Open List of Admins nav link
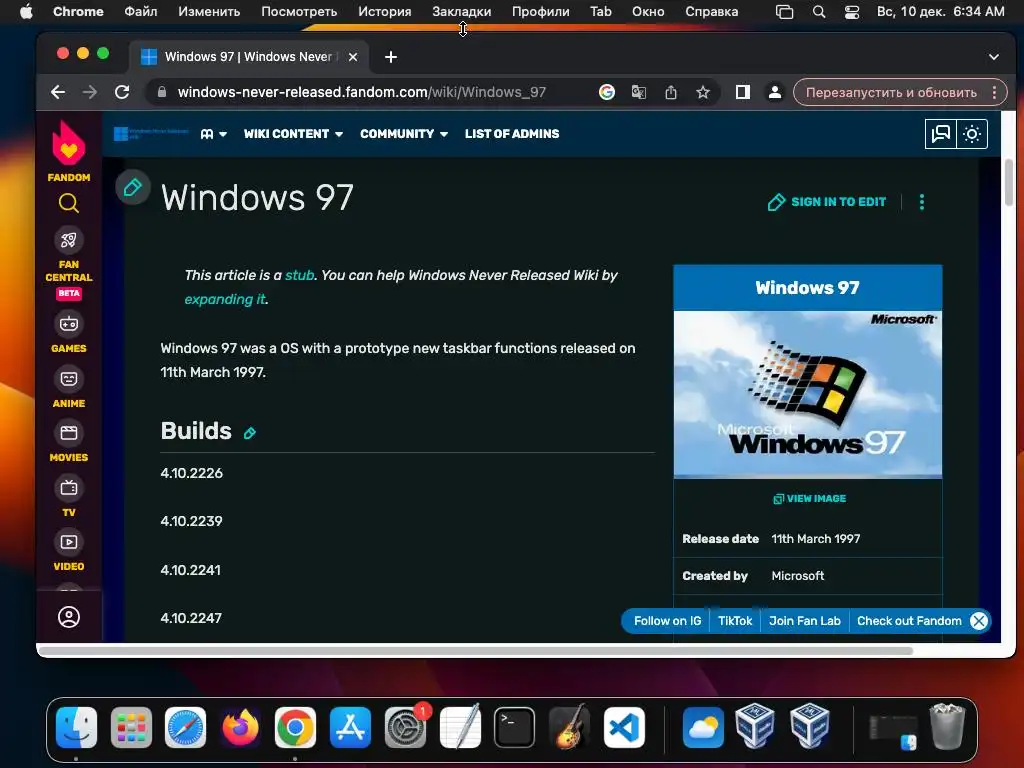Viewport: 1024px width, 768px height. pyautogui.click(x=512, y=134)
